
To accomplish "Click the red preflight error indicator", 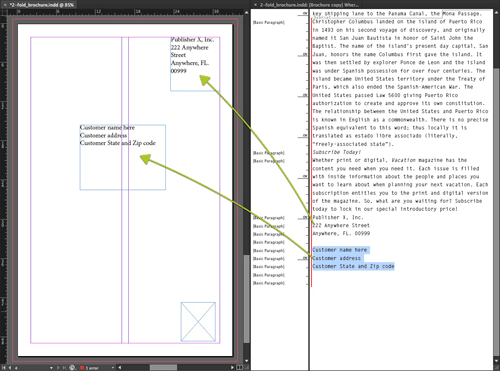I will pos(82,368).
